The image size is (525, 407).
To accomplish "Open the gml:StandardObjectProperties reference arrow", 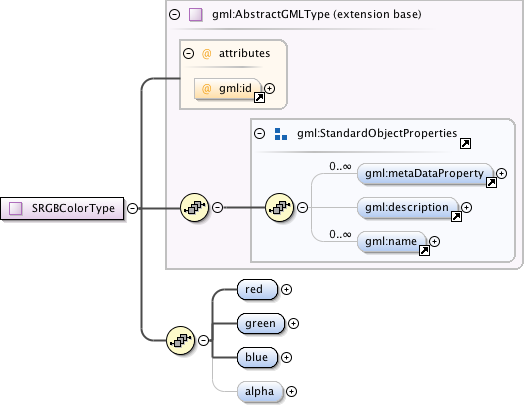I will click(x=465, y=143).
